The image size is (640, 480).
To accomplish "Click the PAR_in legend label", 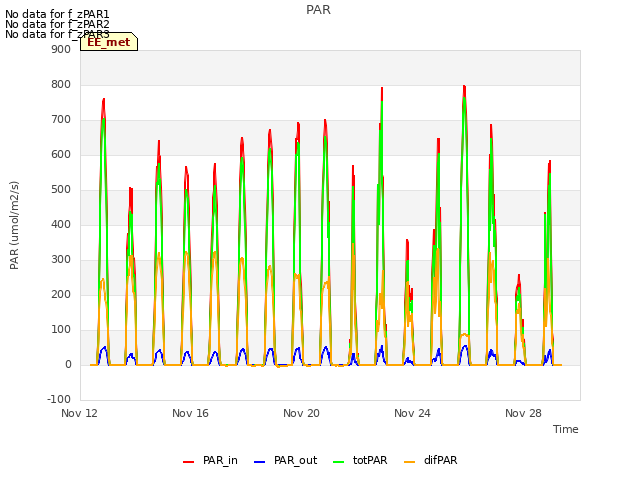I will (x=220, y=460).
